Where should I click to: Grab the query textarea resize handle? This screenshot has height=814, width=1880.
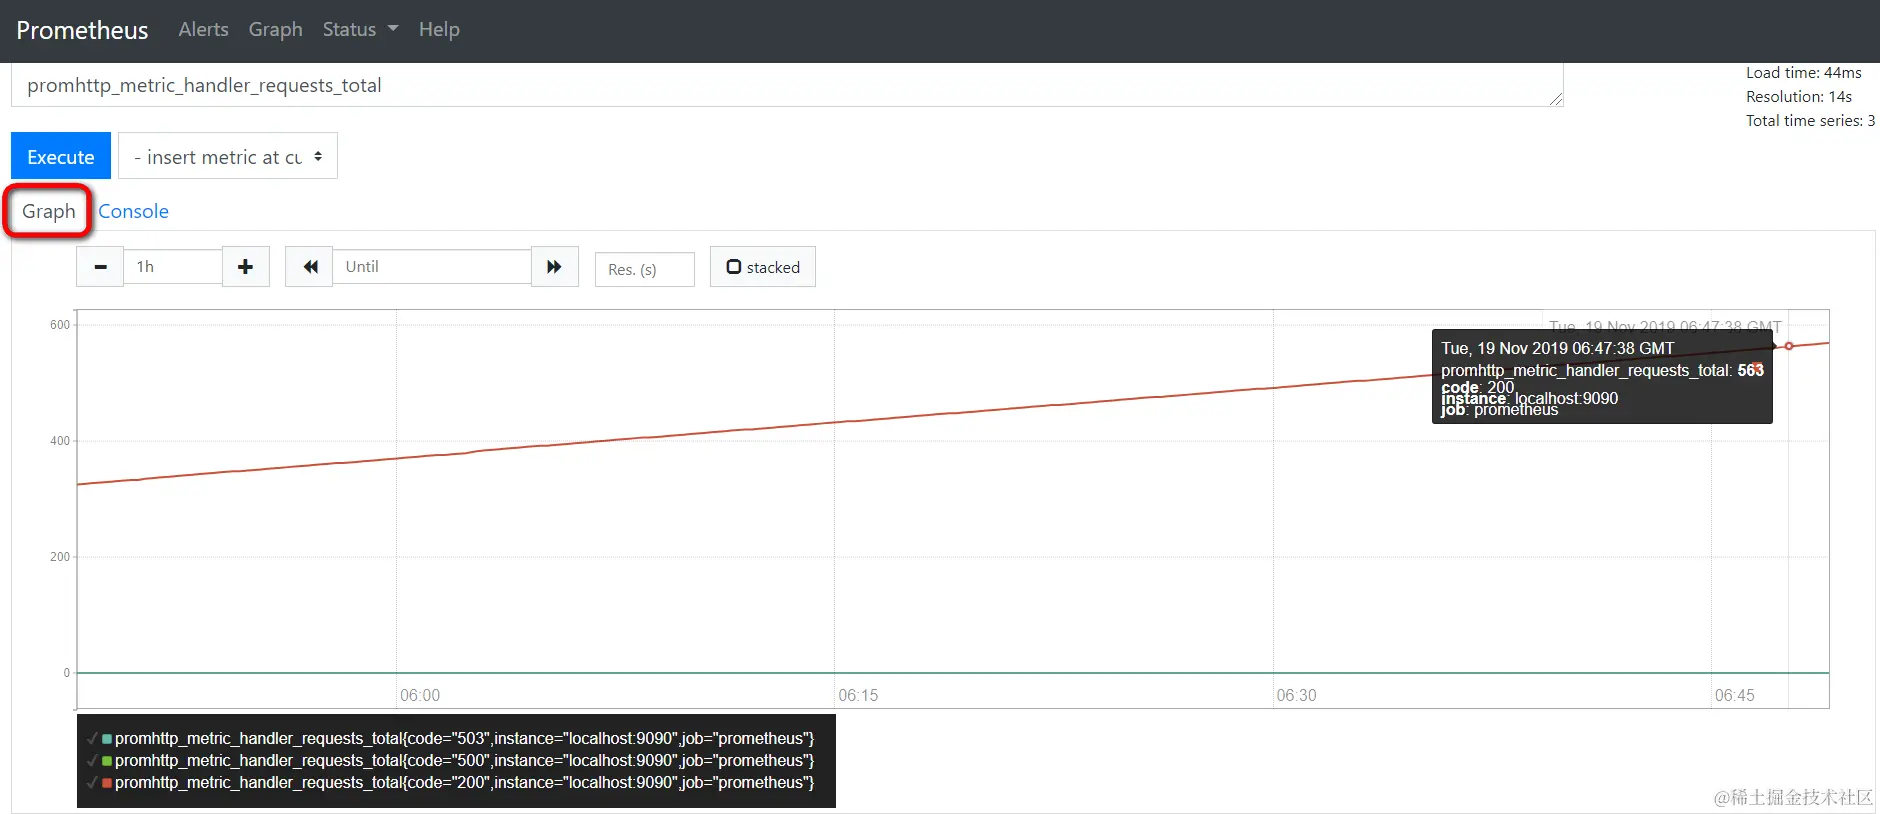[x=1556, y=99]
